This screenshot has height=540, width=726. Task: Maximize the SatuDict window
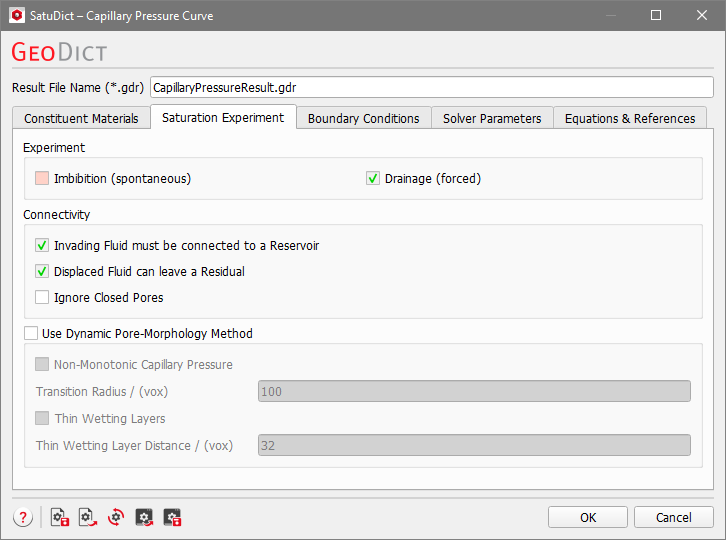point(656,15)
